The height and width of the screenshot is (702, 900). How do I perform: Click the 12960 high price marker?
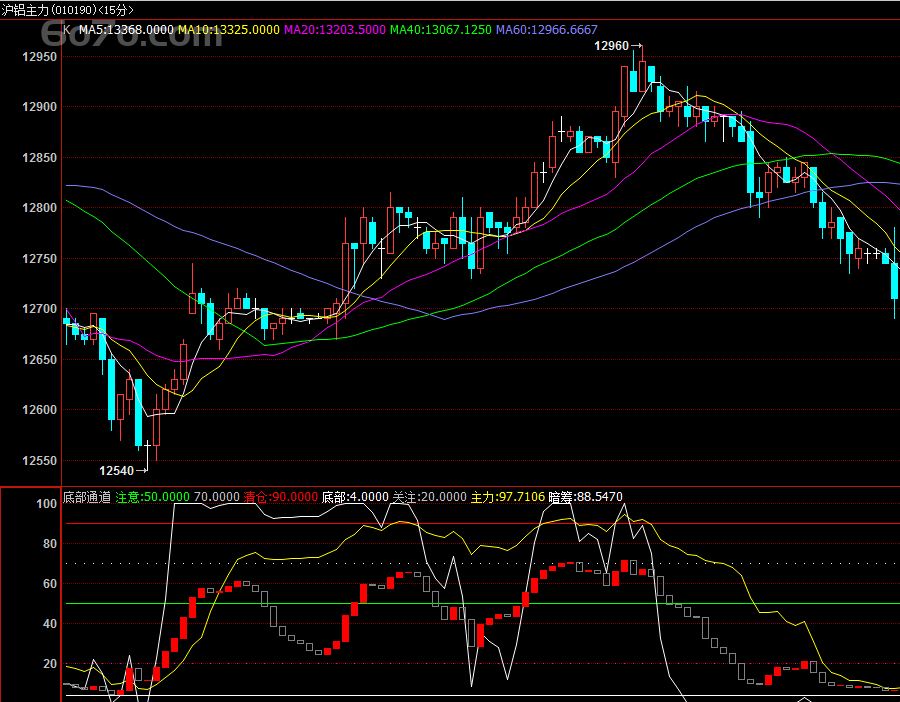pos(611,46)
